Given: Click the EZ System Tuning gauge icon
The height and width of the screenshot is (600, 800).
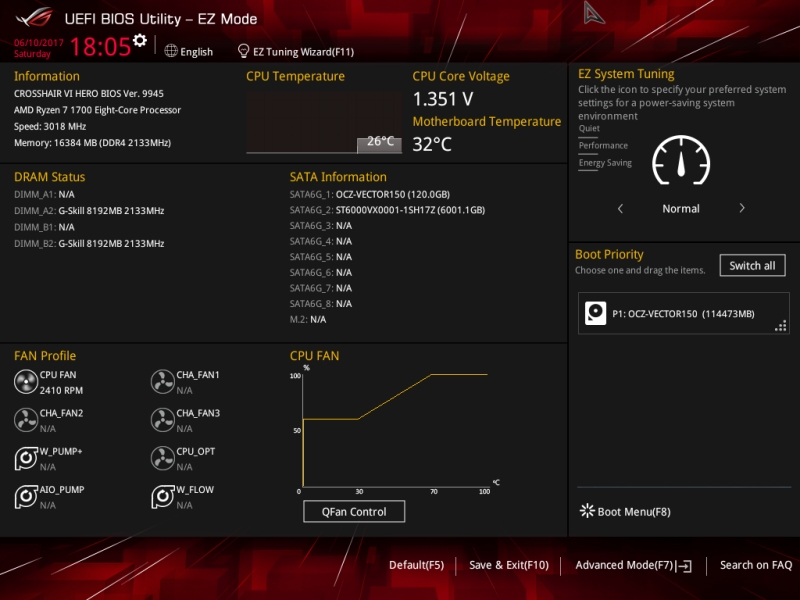Looking at the screenshot, I should (x=681, y=161).
